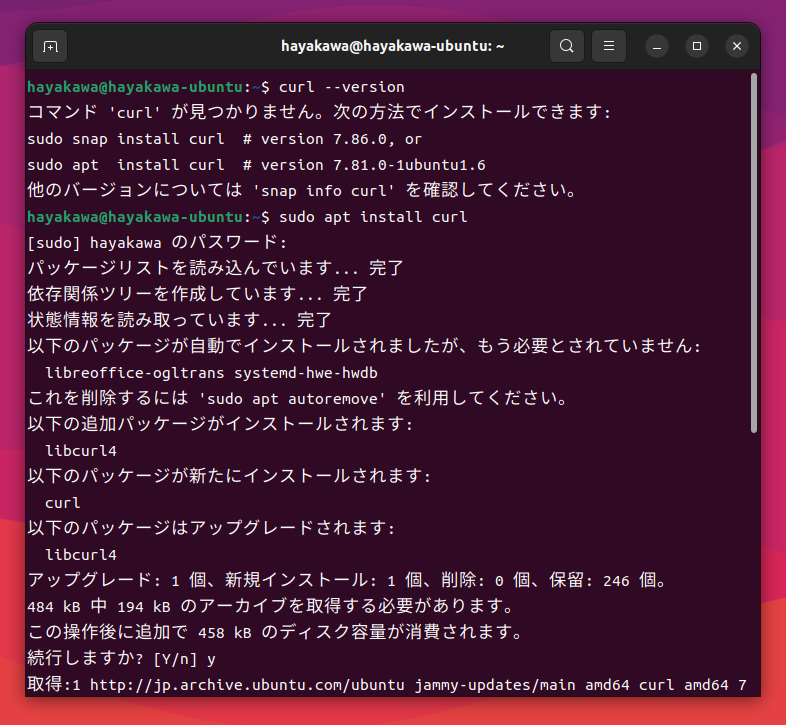This screenshot has height=725, width=786.
Task: Open a new terminal tab
Action: tap(50, 46)
